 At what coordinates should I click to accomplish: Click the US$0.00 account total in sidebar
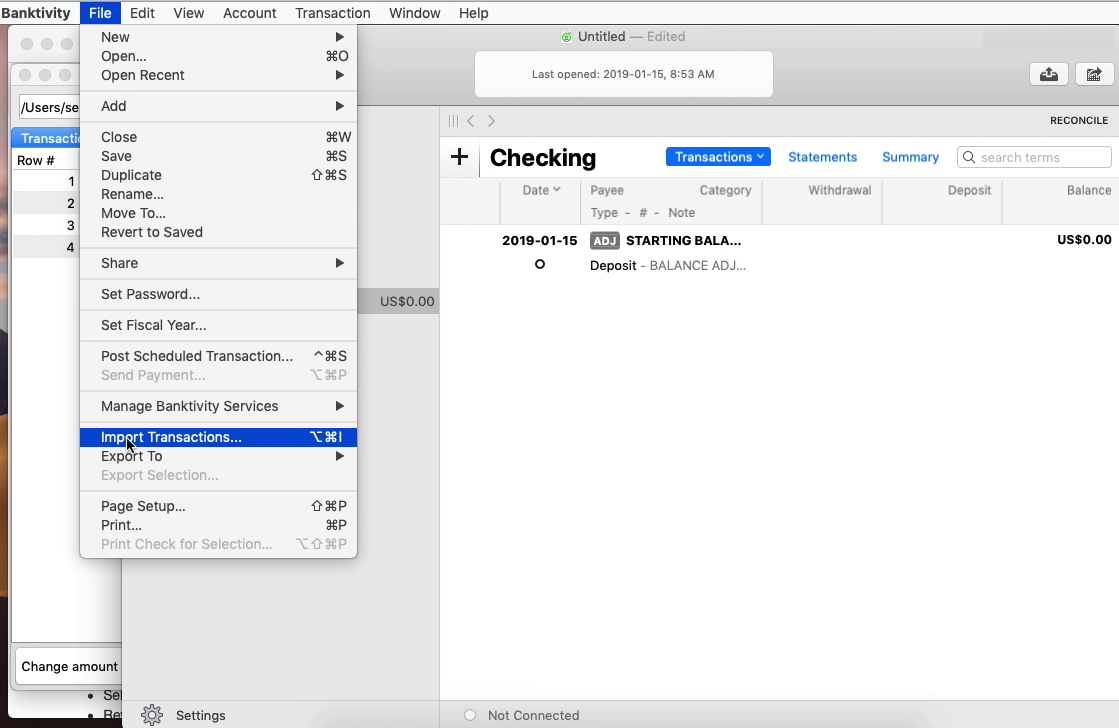[407, 301]
